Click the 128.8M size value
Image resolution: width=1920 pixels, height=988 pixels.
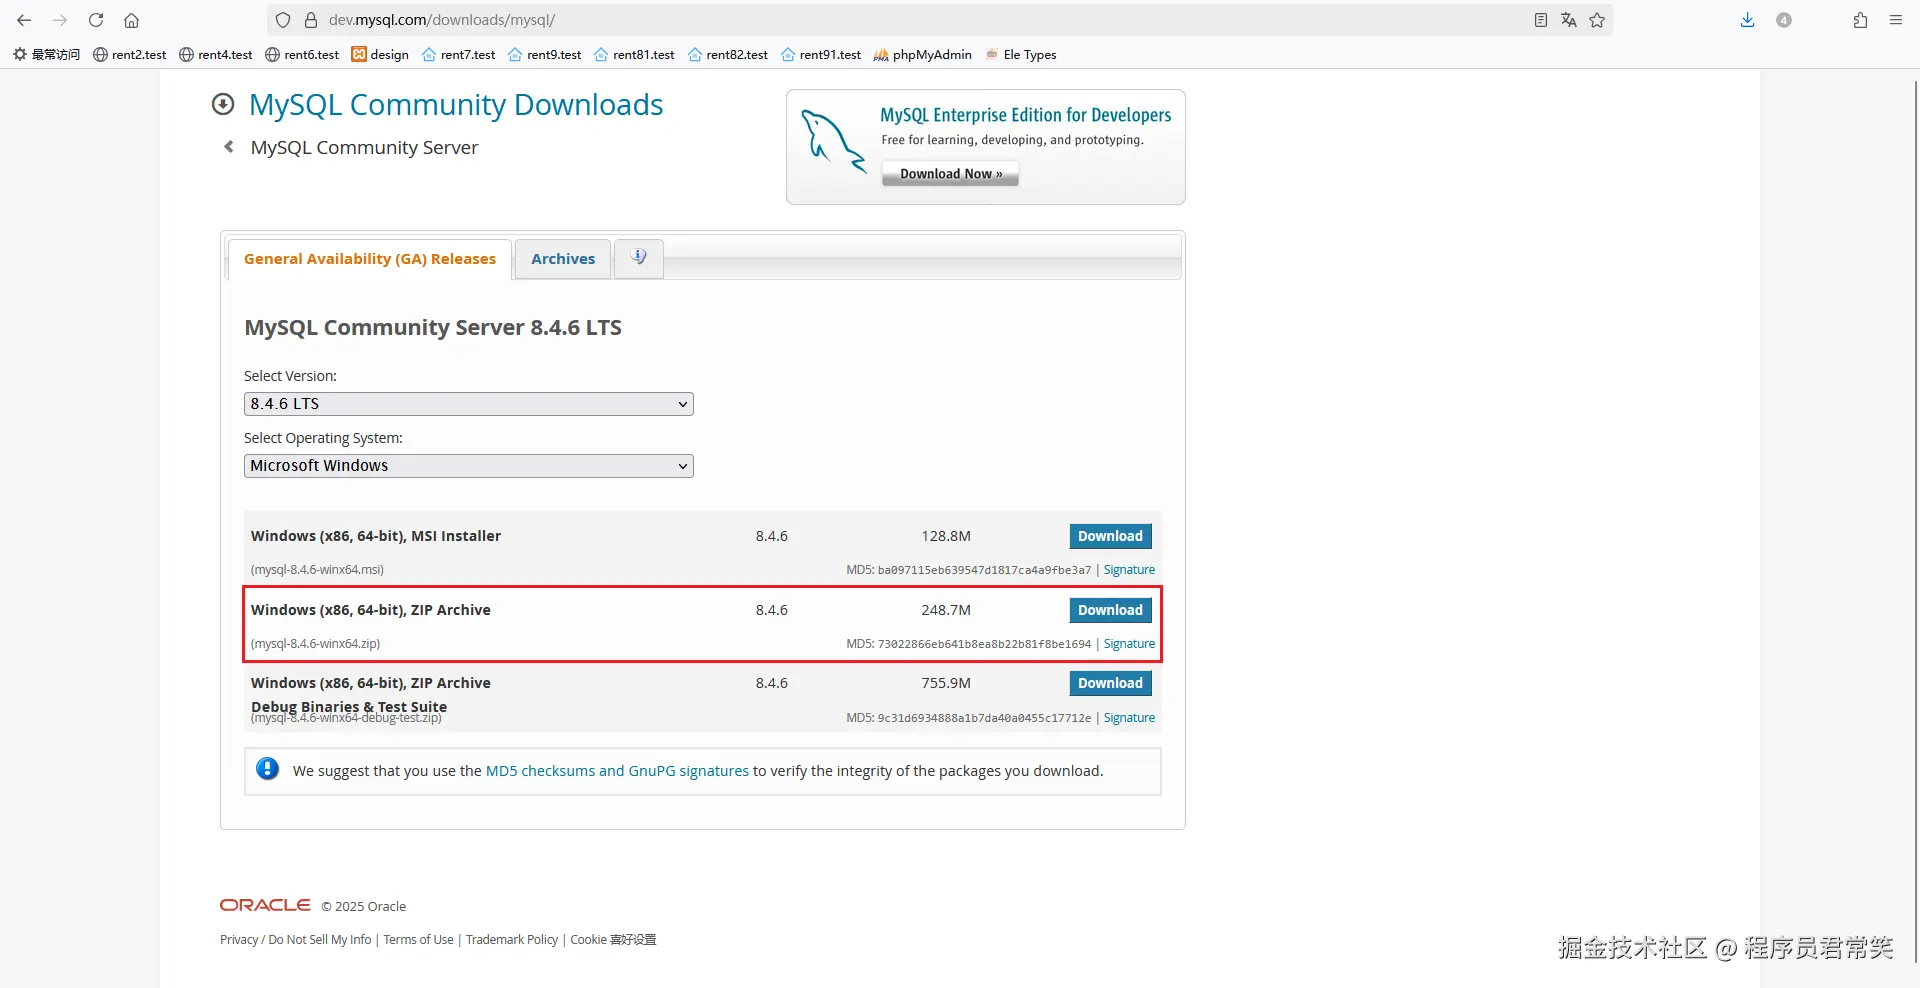click(x=946, y=536)
